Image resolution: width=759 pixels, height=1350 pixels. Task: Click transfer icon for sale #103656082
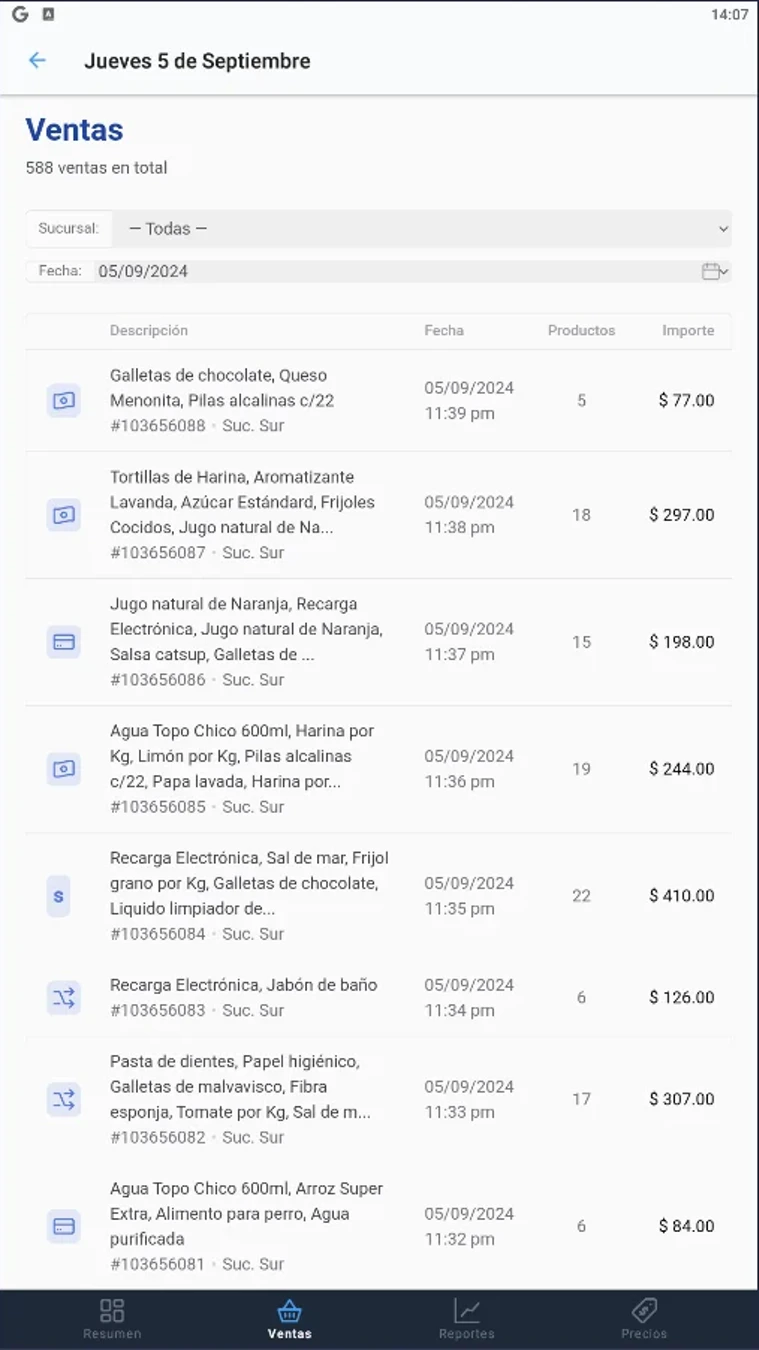(64, 1099)
